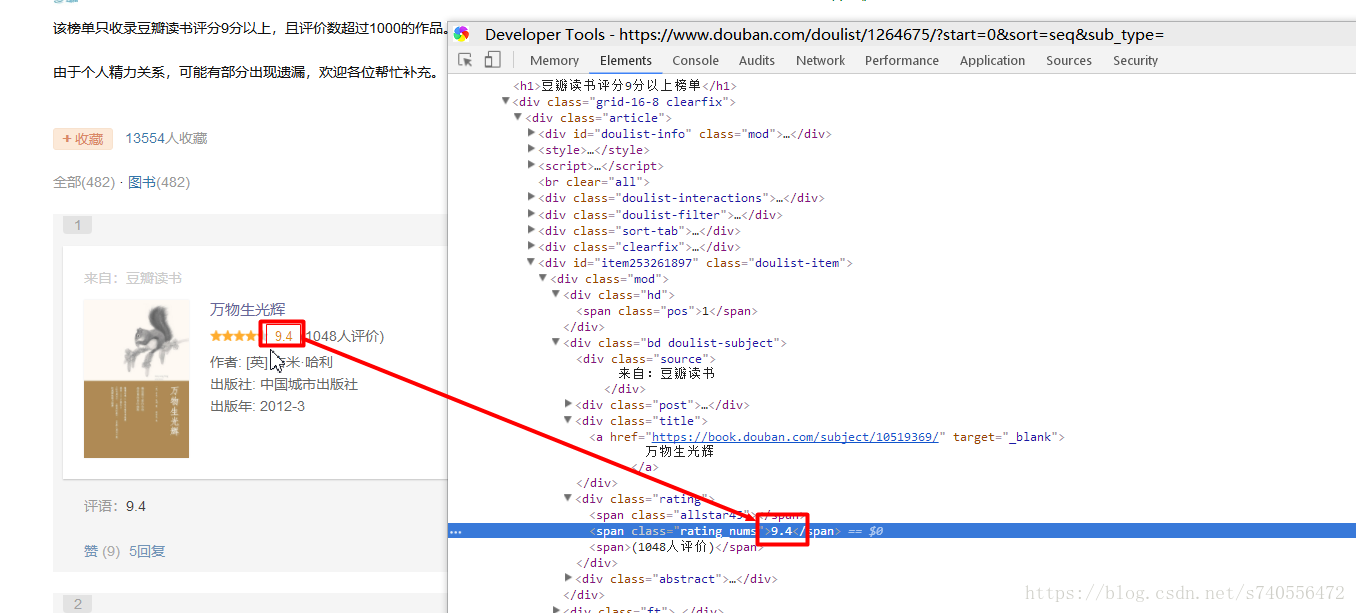Select the h1 heading element line

(625, 86)
